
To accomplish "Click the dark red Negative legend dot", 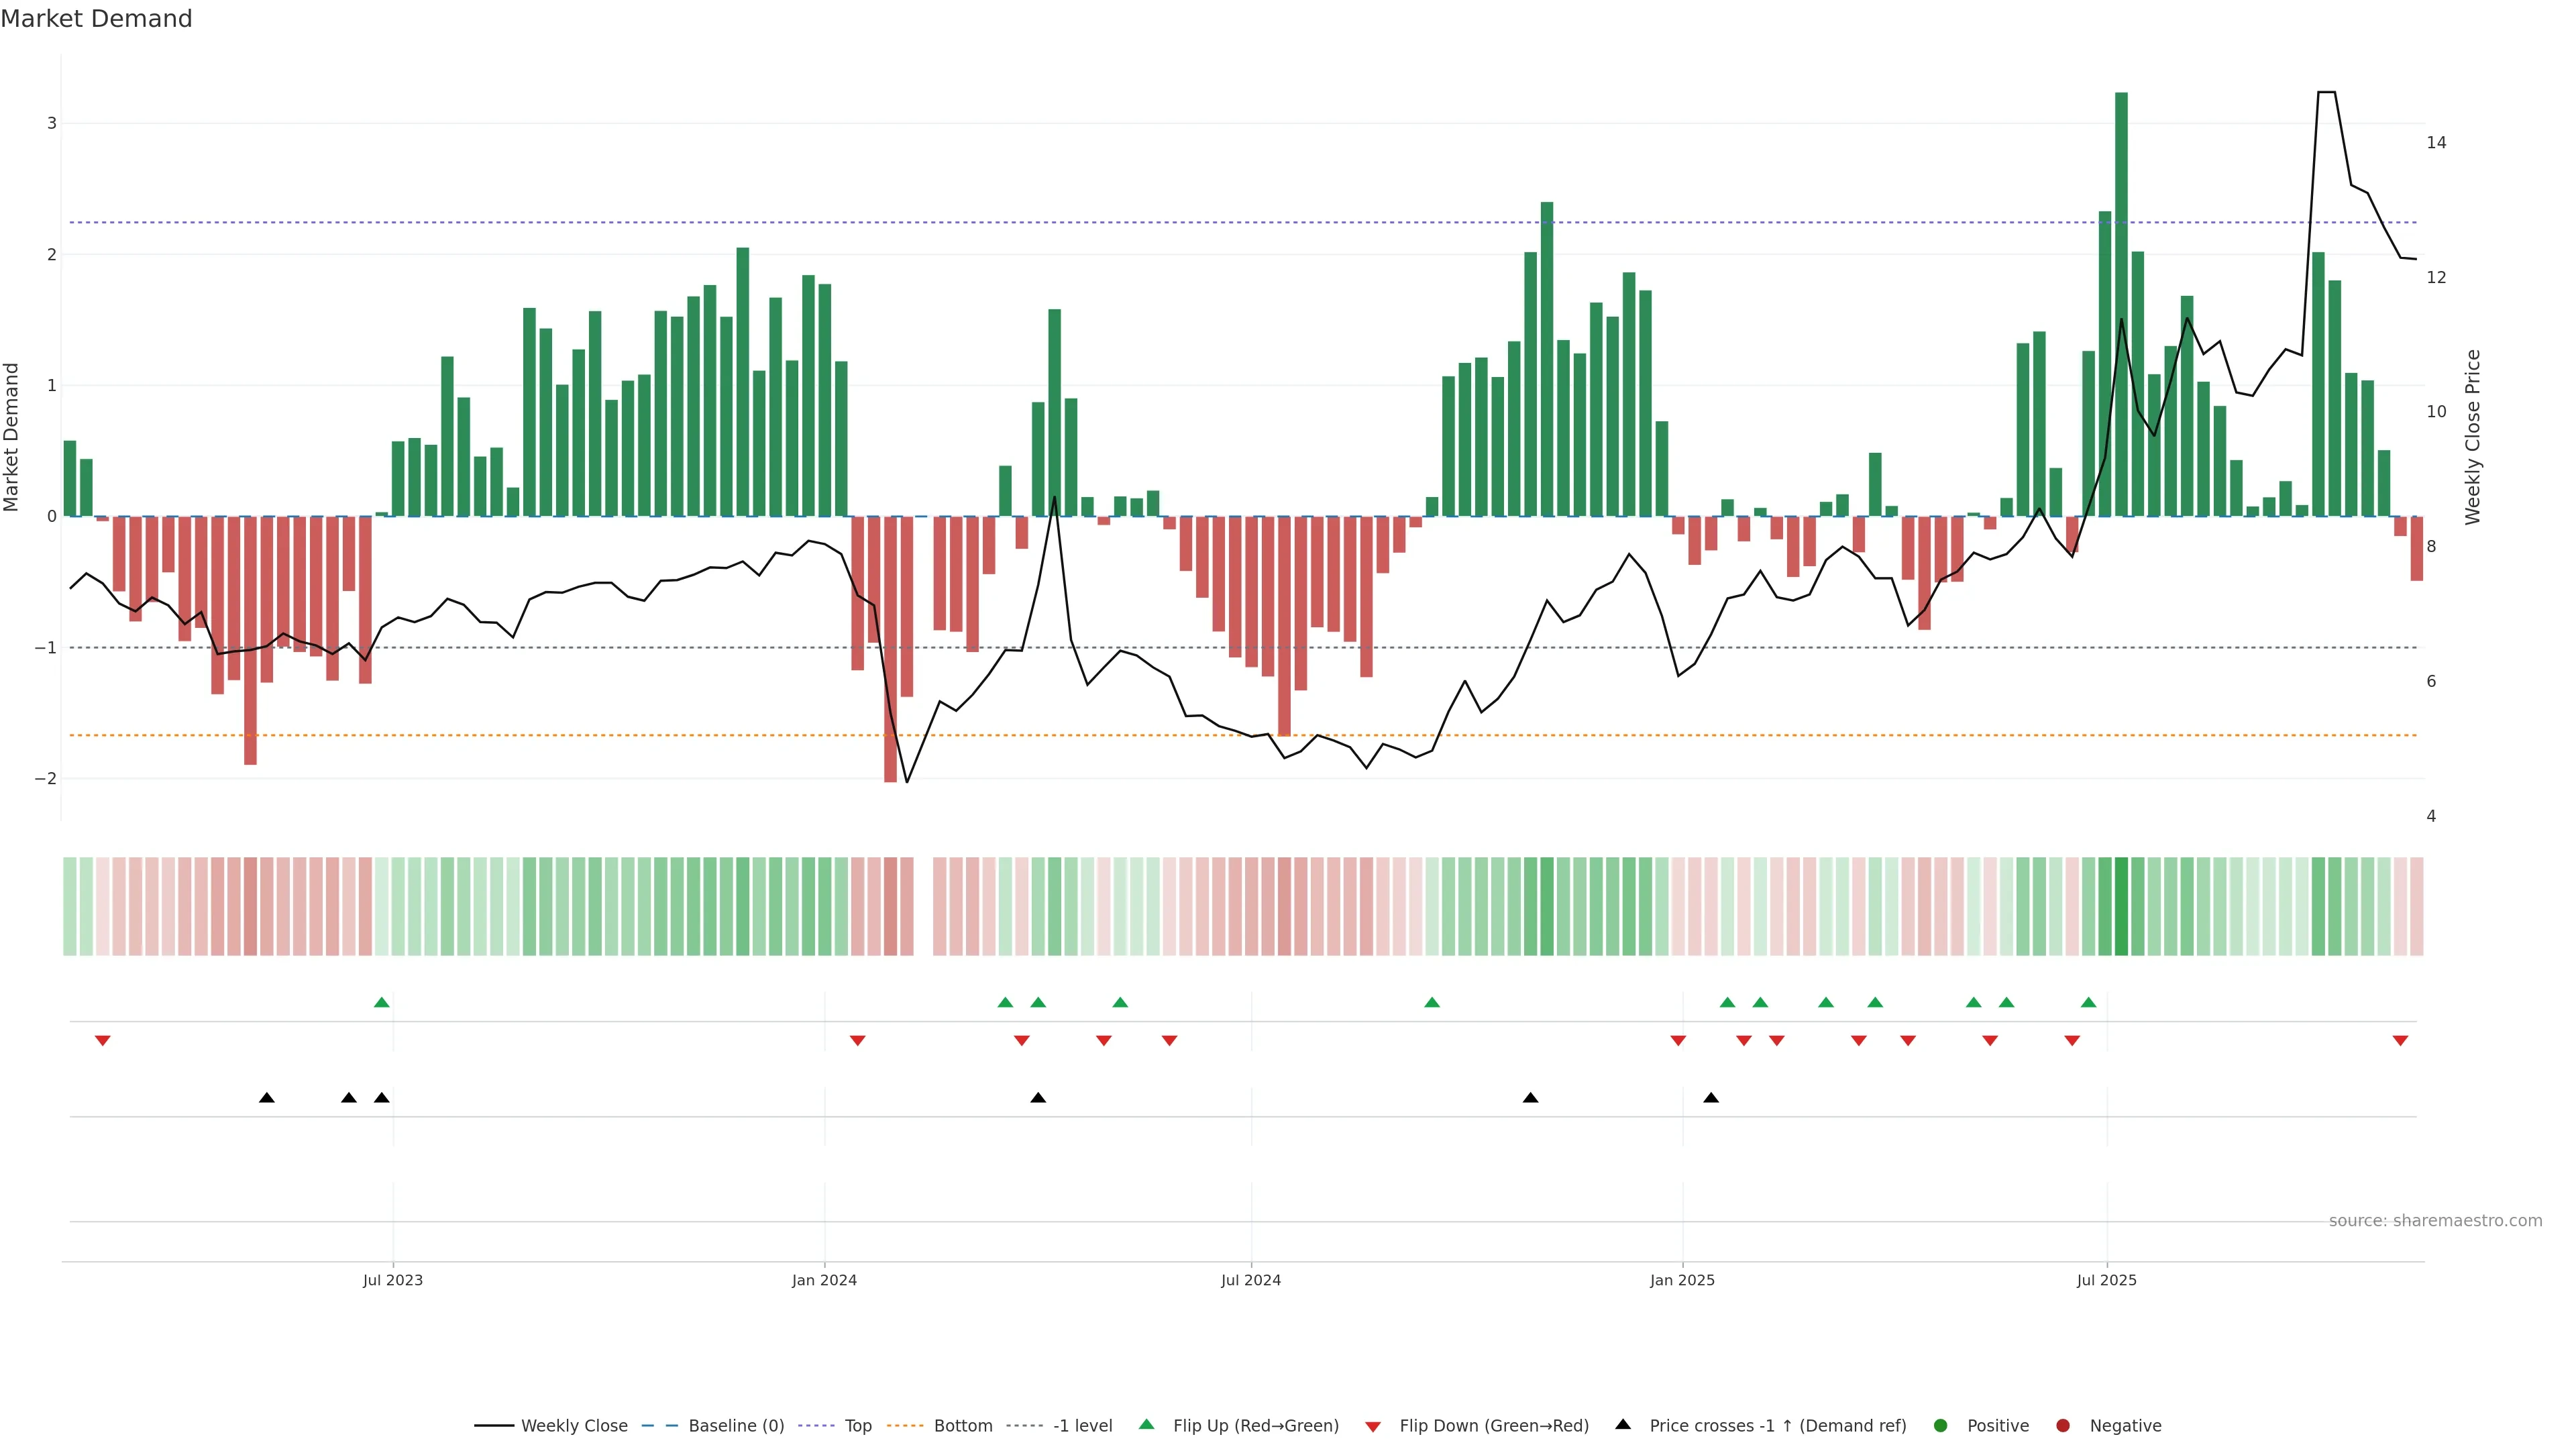I will pos(2063,1426).
